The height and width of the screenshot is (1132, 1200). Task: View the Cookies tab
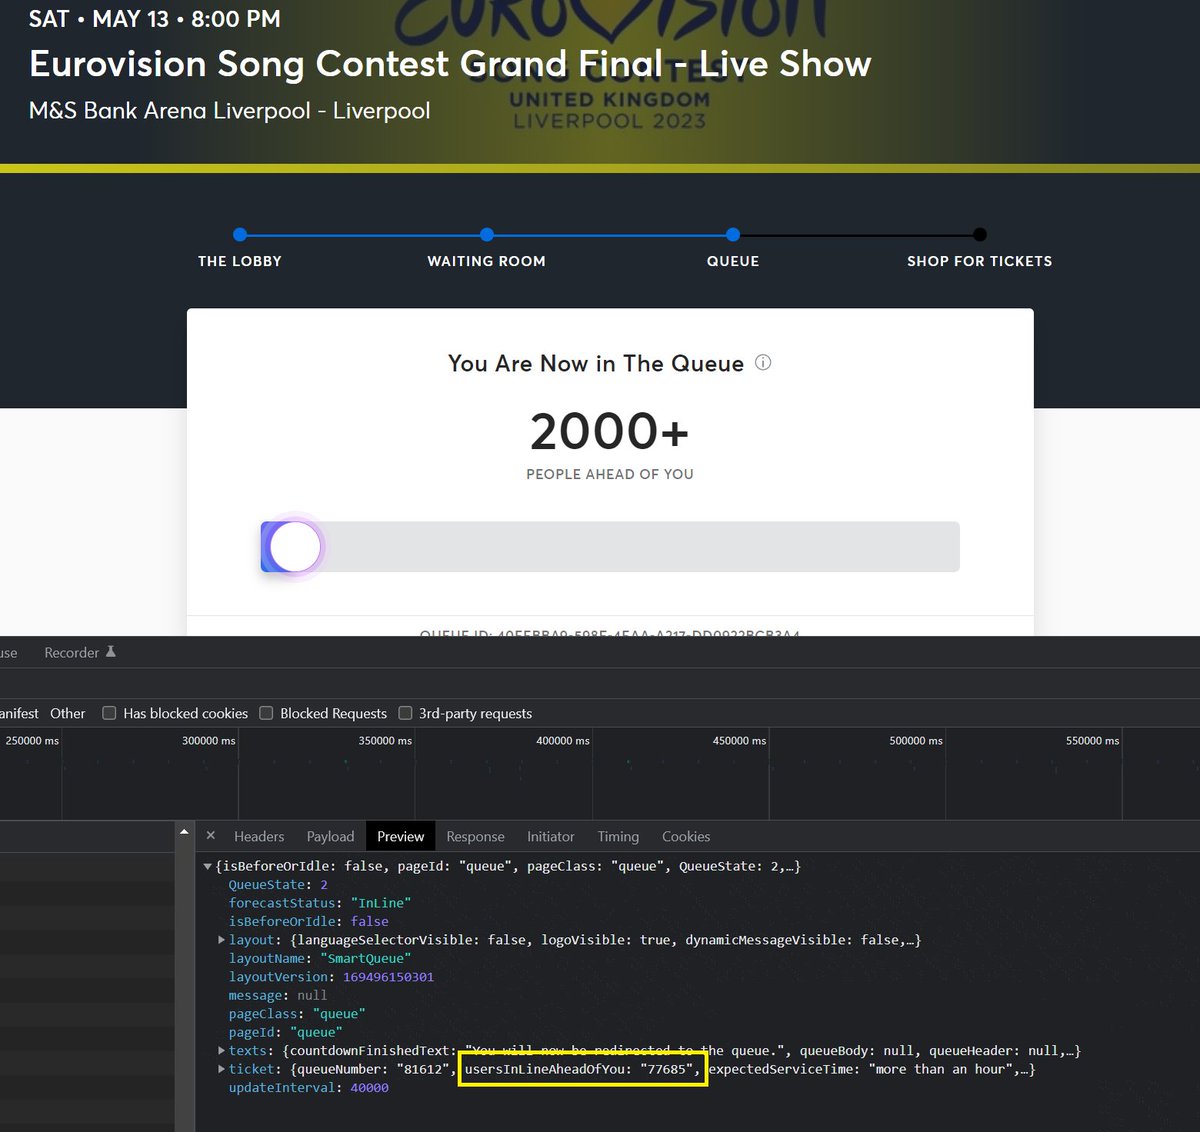click(x=686, y=836)
